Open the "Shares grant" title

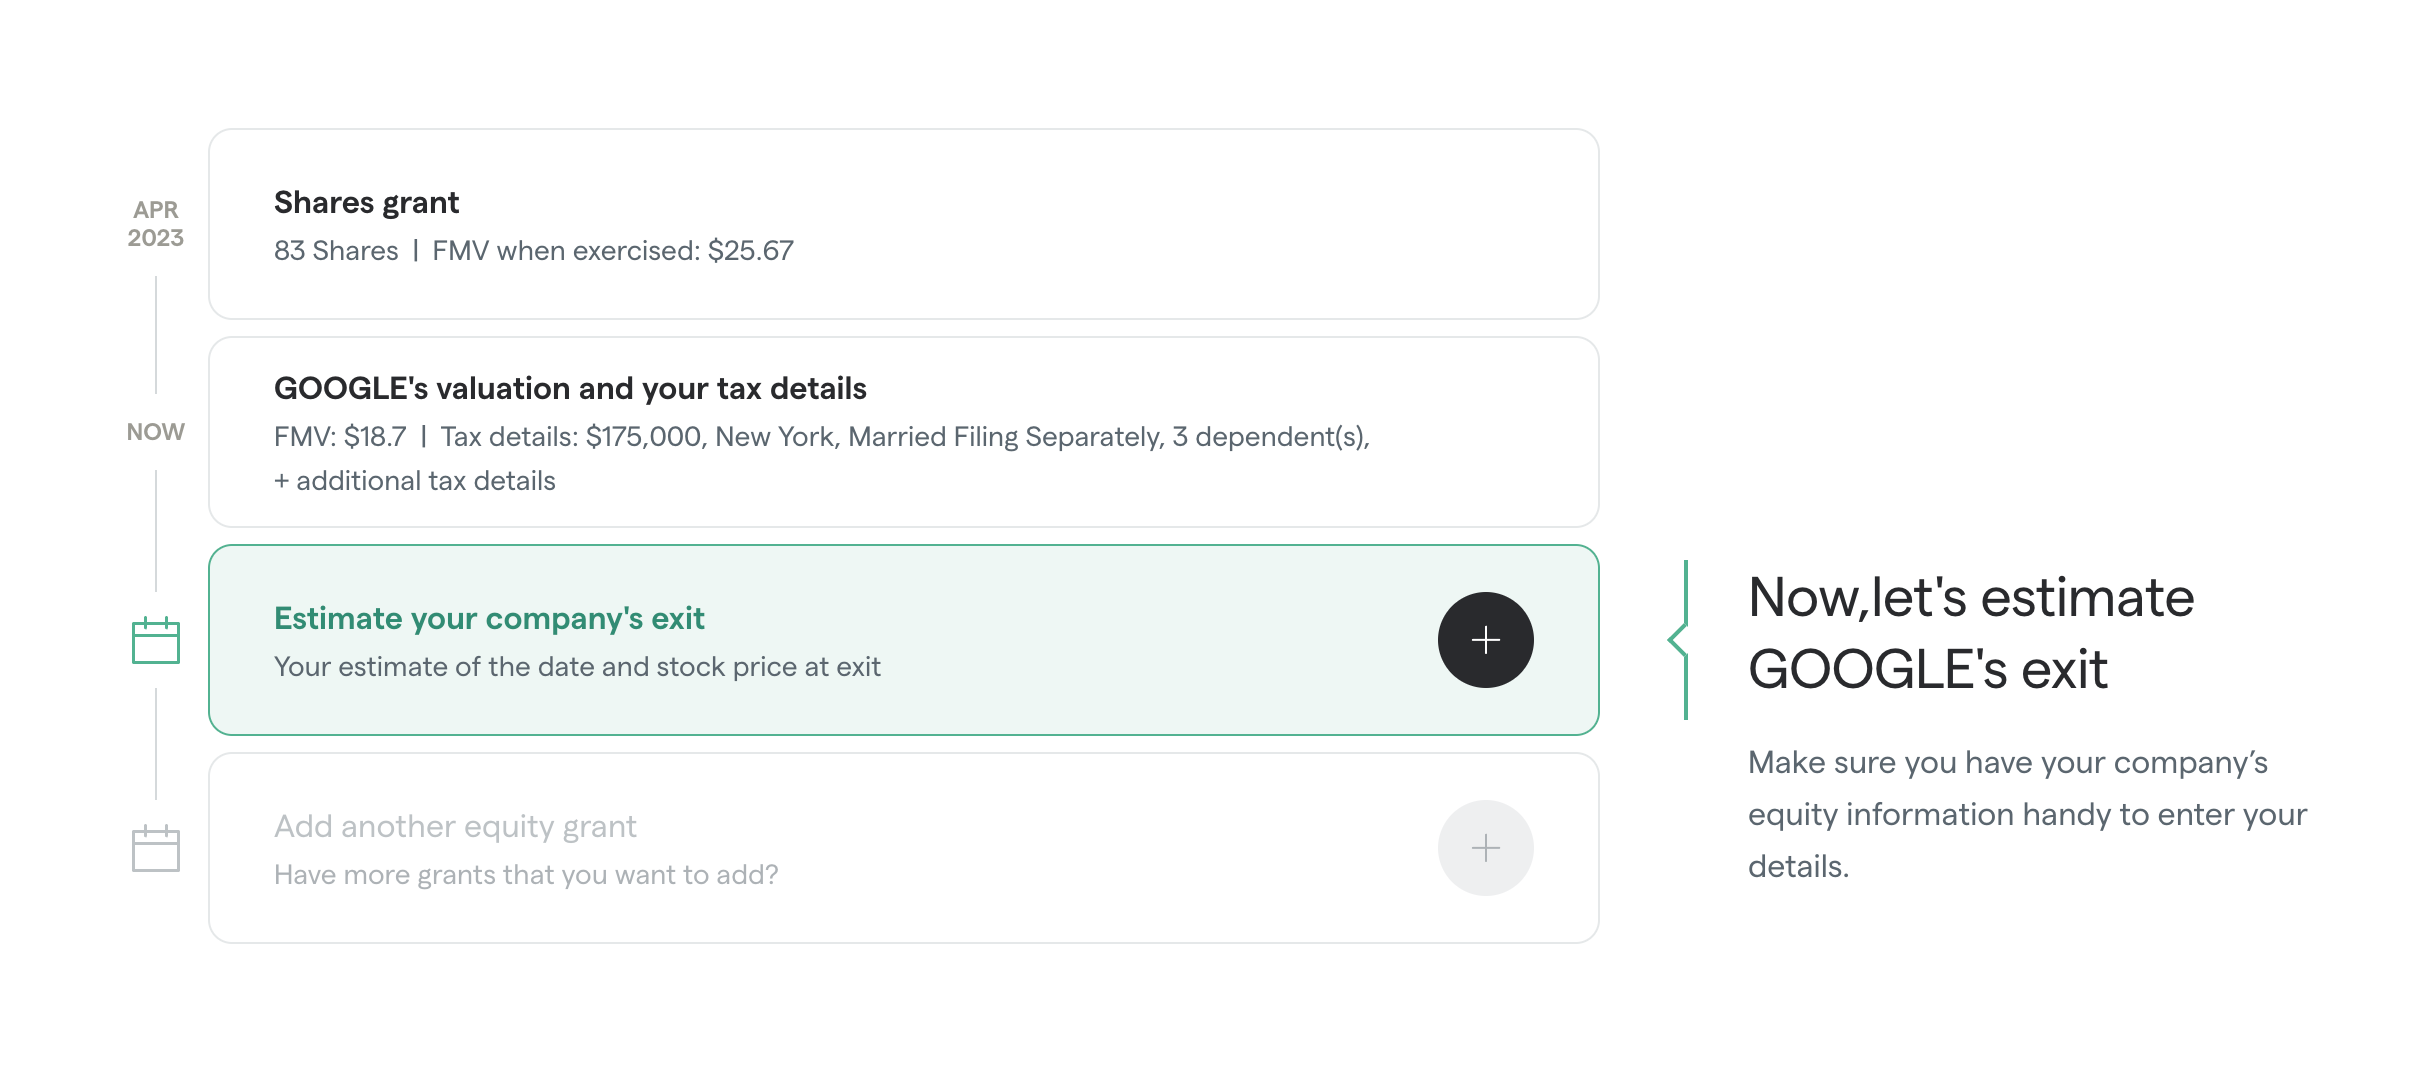pyautogui.click(x=366, y=203)
